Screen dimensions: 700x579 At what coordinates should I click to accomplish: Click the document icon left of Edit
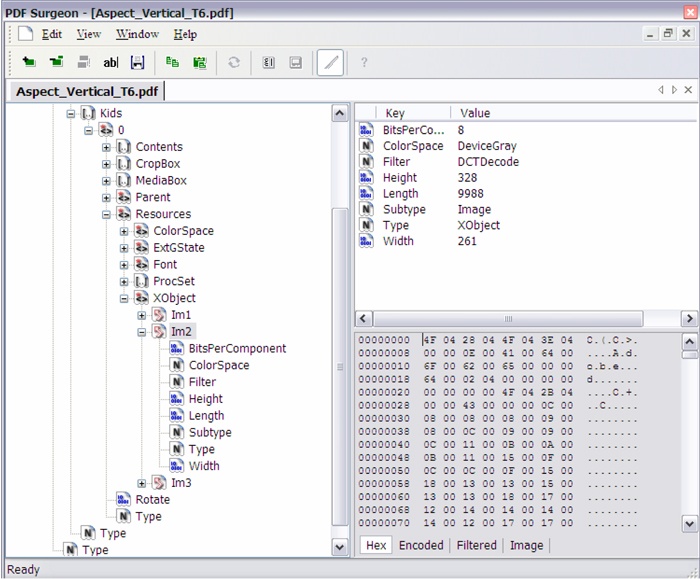(x=25, y=34)
